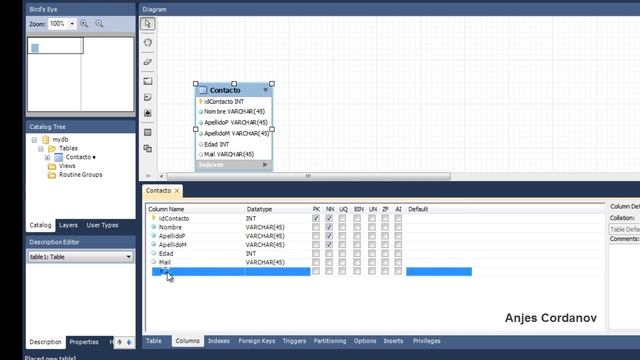Click the Datatype column header
The image size is (640, 360).
[259, 209]
